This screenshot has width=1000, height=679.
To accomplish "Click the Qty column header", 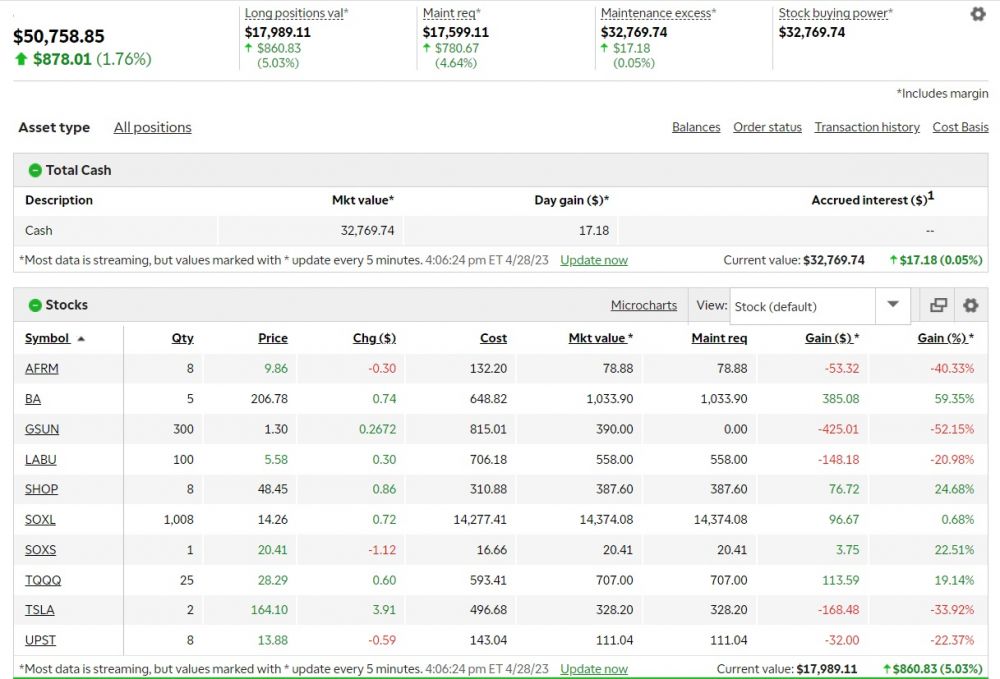I will coord(182,338).
